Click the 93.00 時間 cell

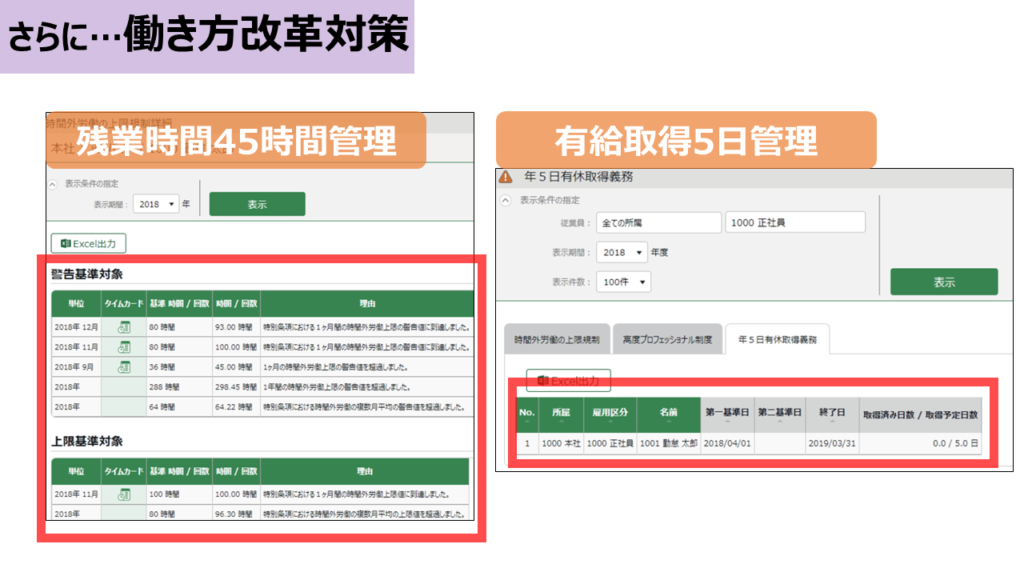pyautogui.click(x=236, y=327)
